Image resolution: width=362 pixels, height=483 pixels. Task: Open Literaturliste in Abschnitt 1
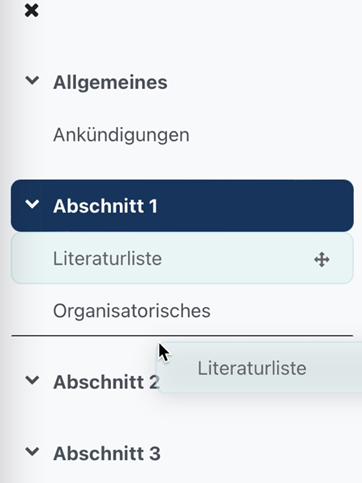(x=107, y=259)
